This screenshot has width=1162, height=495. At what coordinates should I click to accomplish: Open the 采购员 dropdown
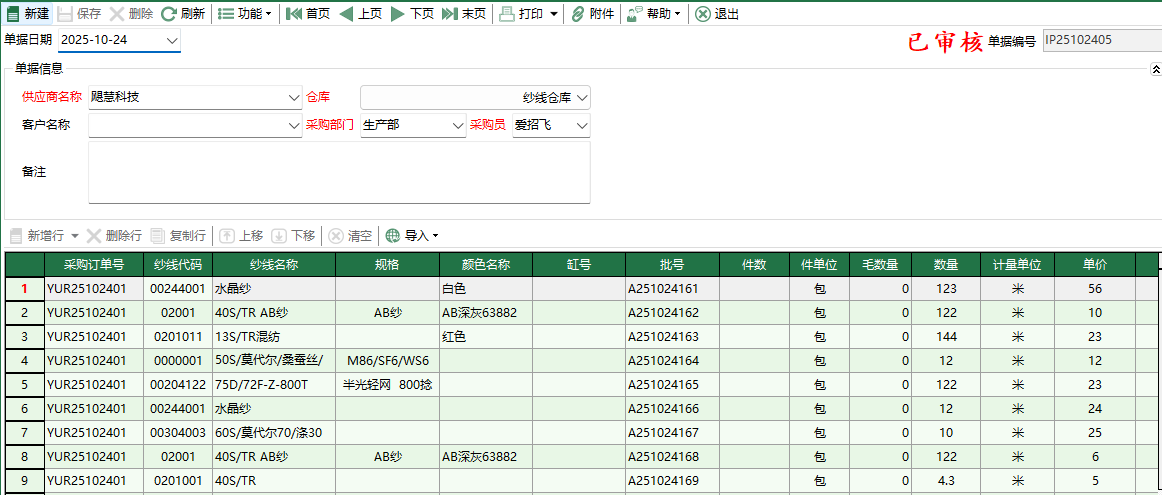pos(582,126)
